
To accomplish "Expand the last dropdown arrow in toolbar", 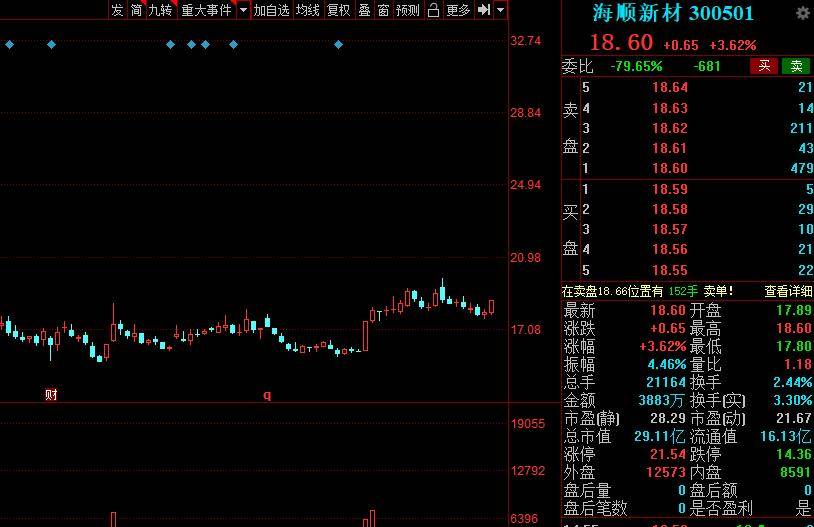I will tap(500, 10).
